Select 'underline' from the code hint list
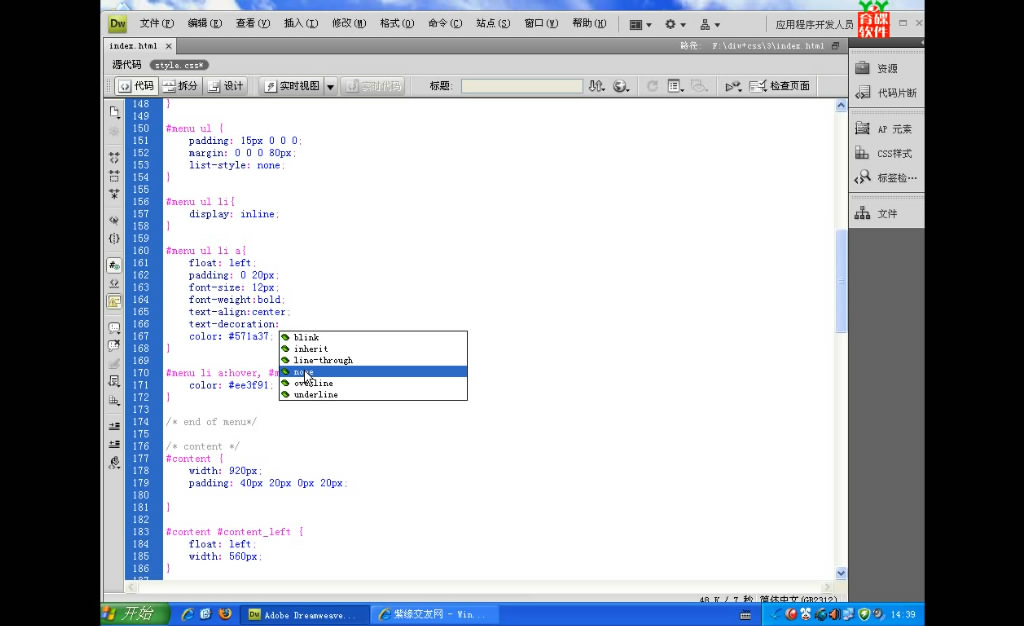Screen dimensions: 1024x626 (373, 394)
